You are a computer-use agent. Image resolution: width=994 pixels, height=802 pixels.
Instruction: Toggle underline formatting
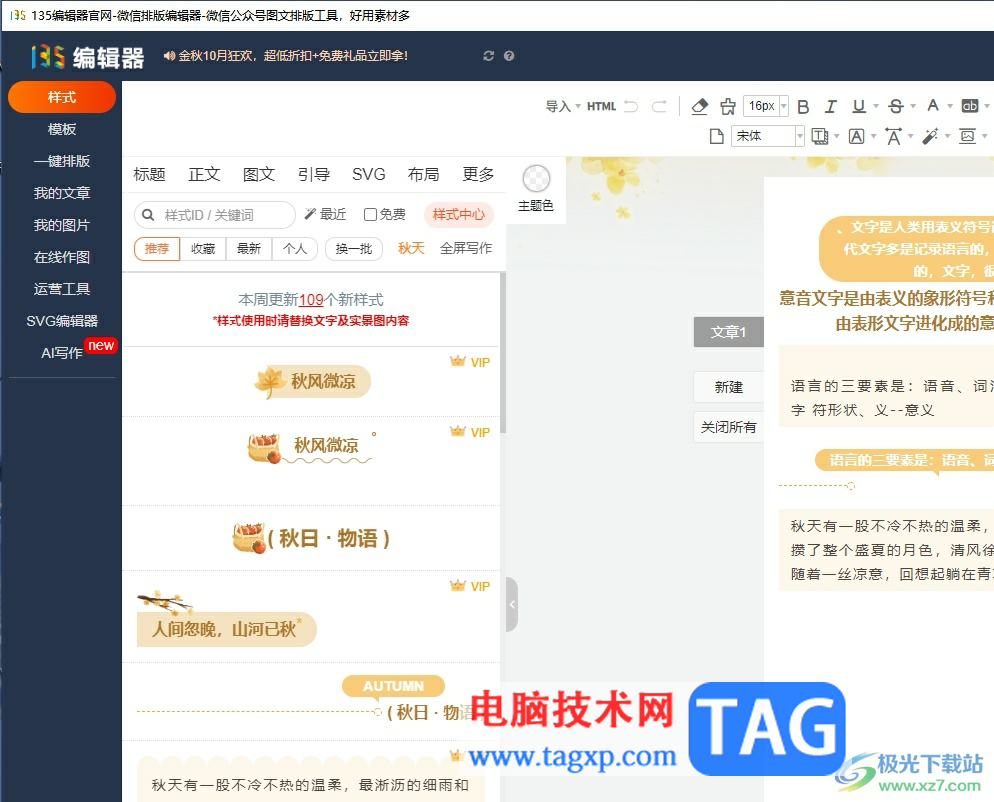click(859, 107)
